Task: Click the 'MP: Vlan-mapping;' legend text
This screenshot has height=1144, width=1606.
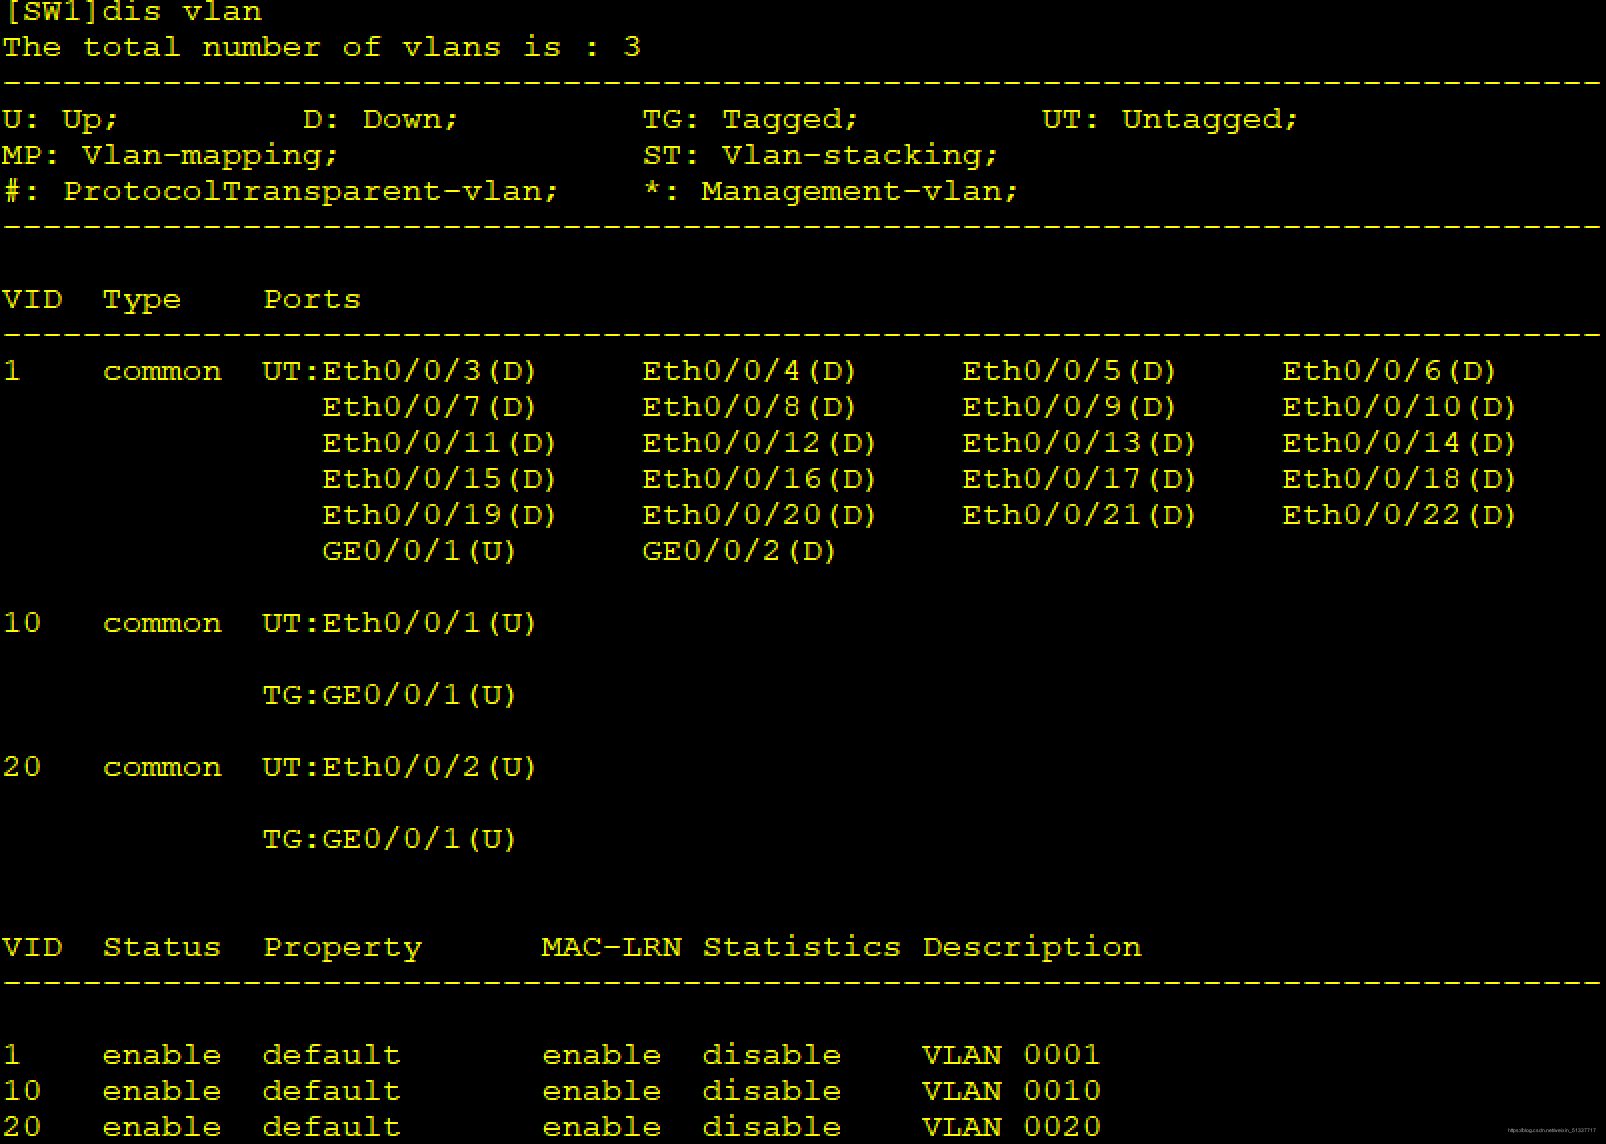Action: coord(170,155)
